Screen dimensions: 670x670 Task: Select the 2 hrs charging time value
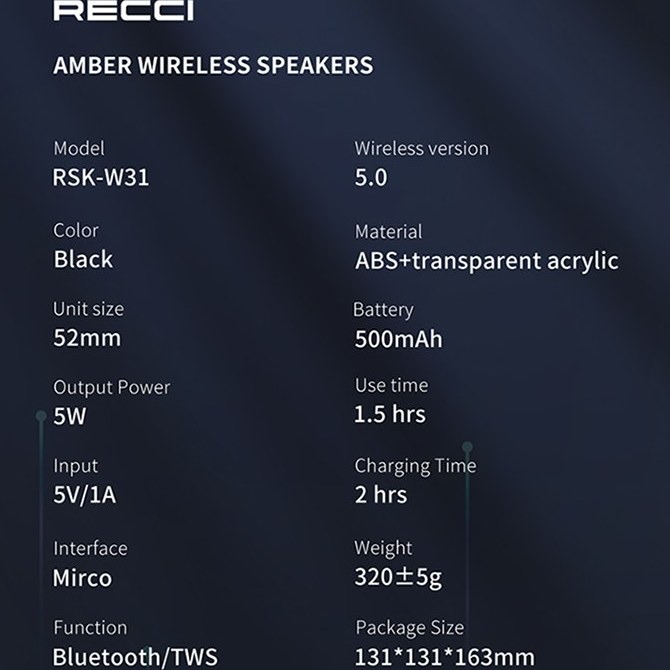tap(381, 494)
